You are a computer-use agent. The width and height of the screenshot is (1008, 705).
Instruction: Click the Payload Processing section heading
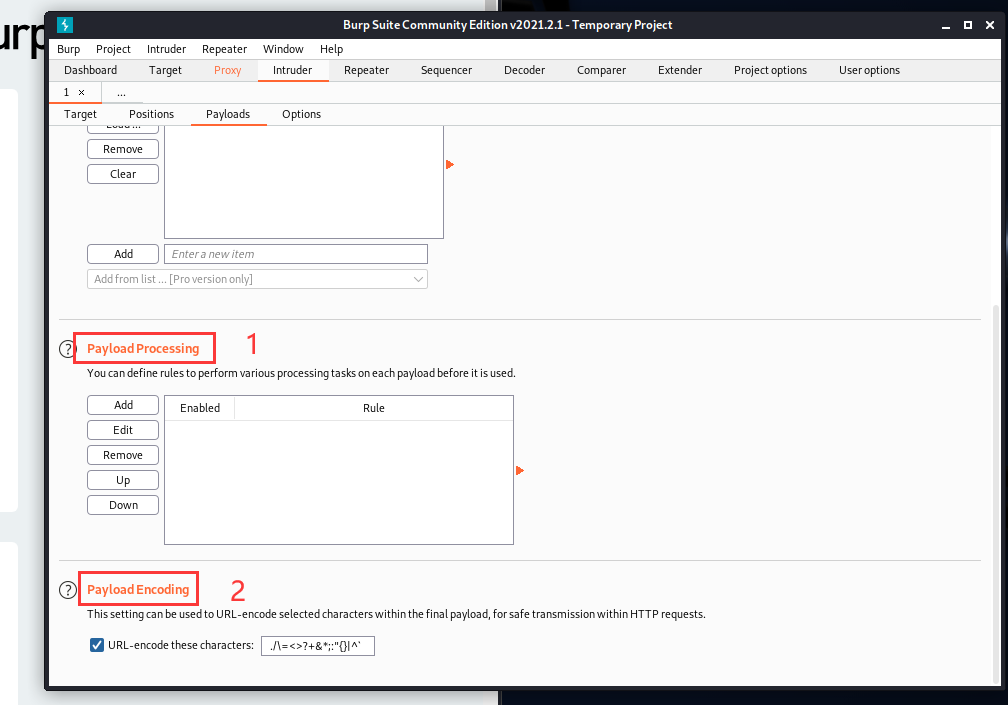click(143, 348)
